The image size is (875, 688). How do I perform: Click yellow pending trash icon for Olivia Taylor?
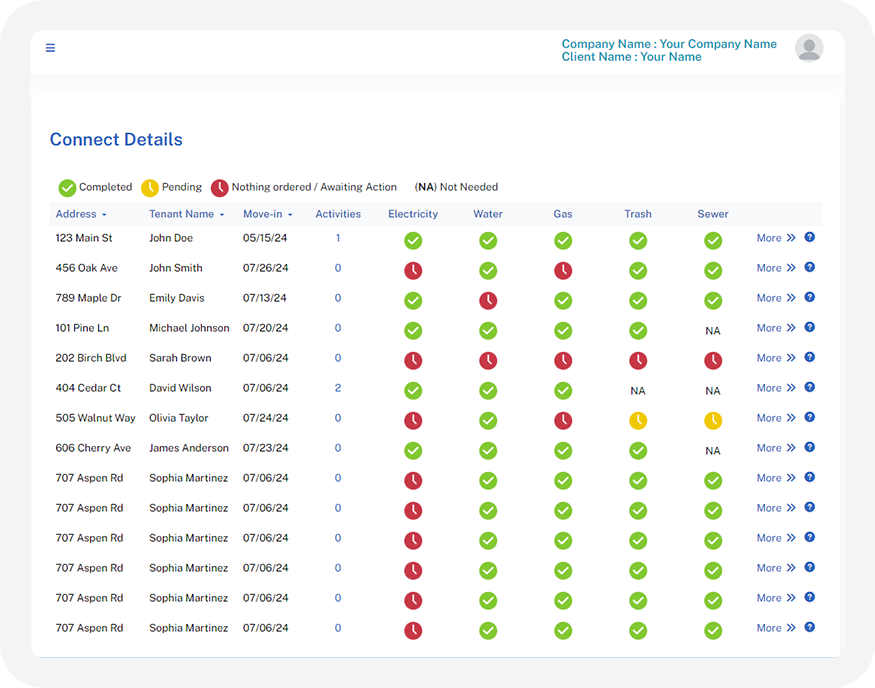tap(638, 421)
